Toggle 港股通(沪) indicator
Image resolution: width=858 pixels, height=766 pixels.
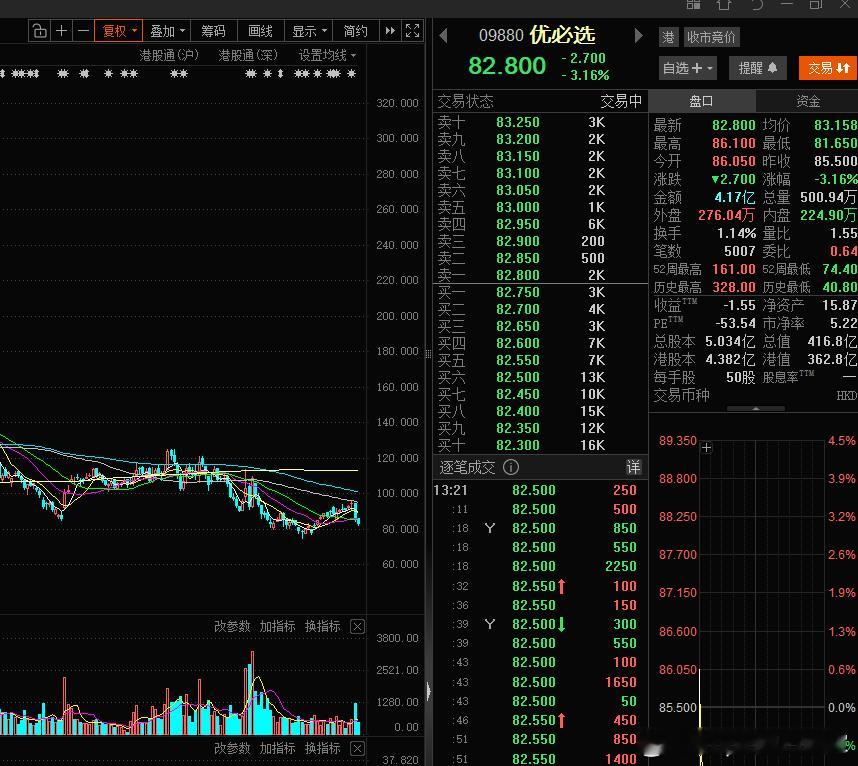[169, 55]
